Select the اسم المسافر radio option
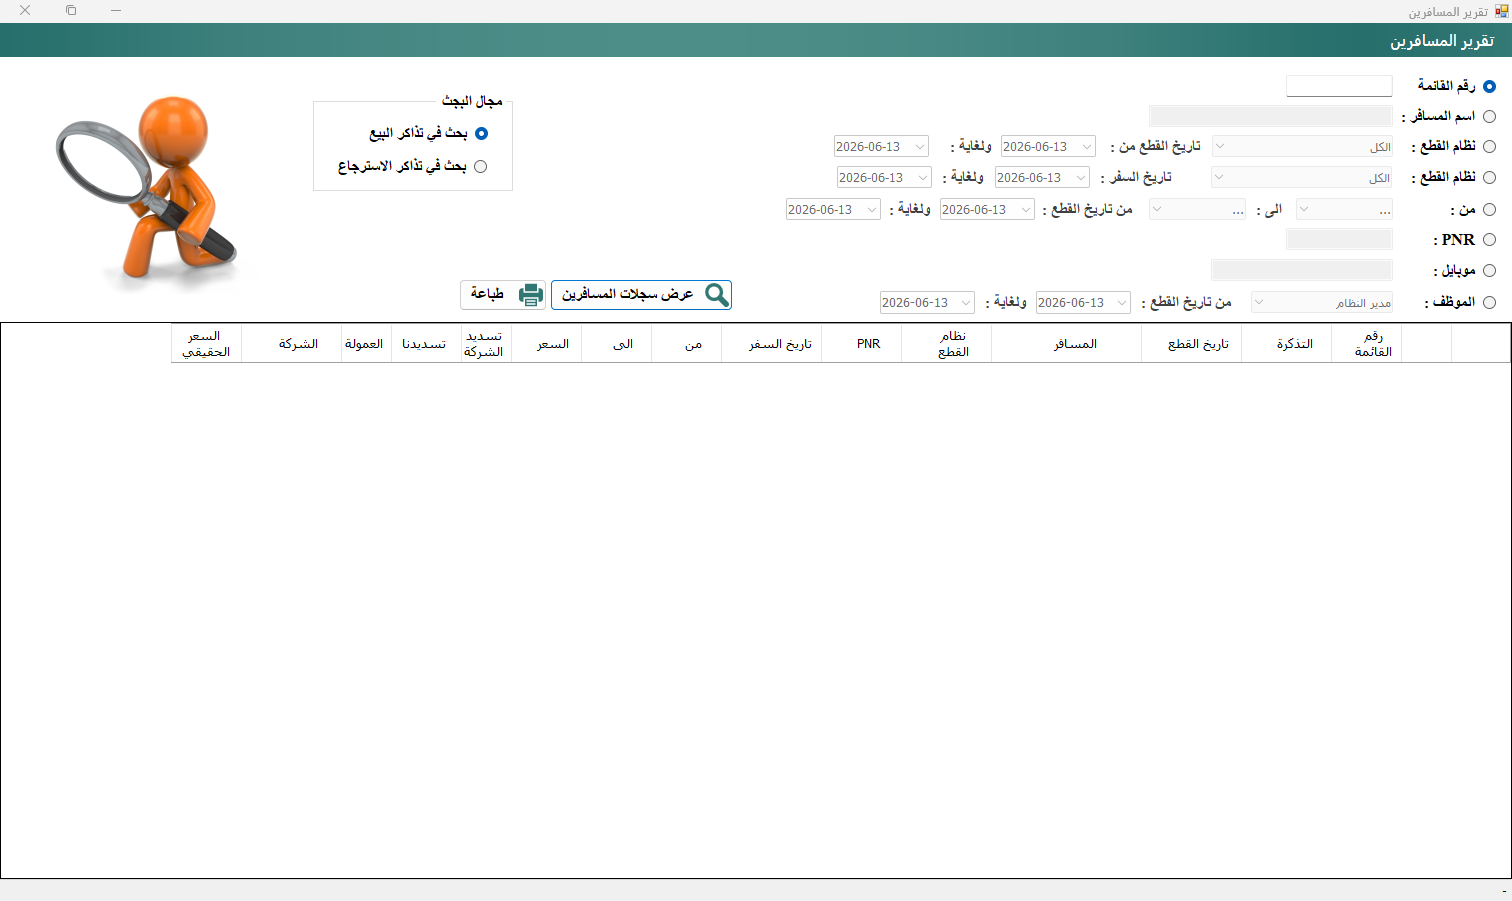The width and height of the screenshot is (1512, 901). [1490, 116]
